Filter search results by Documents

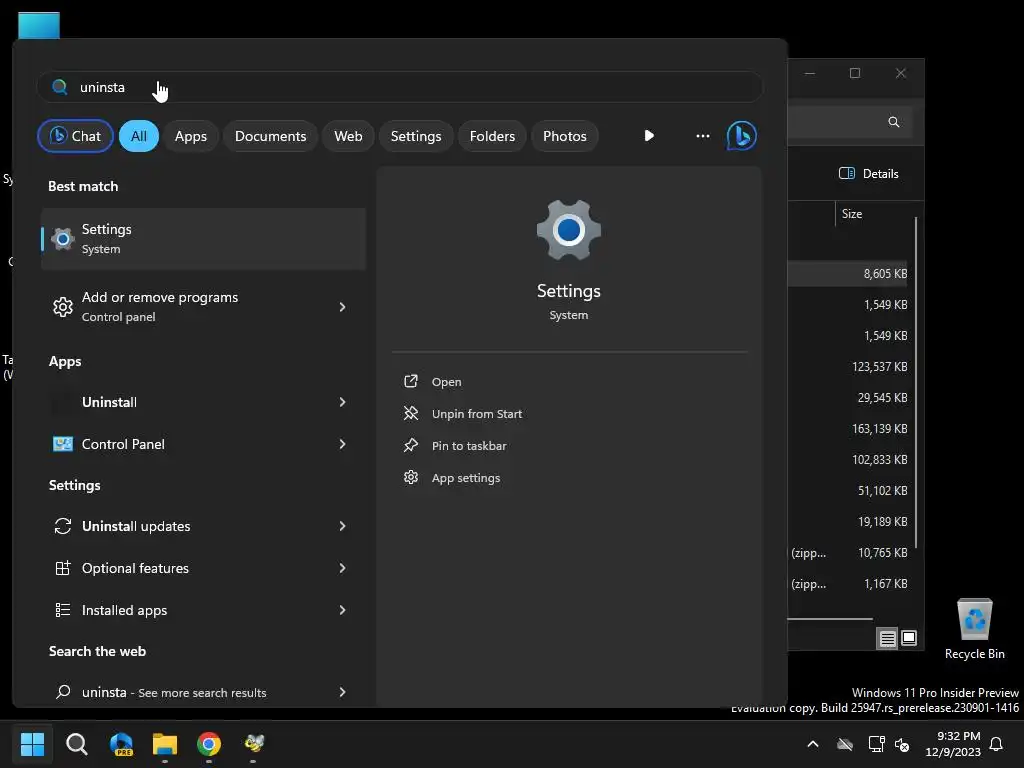(x=270, y=136)
